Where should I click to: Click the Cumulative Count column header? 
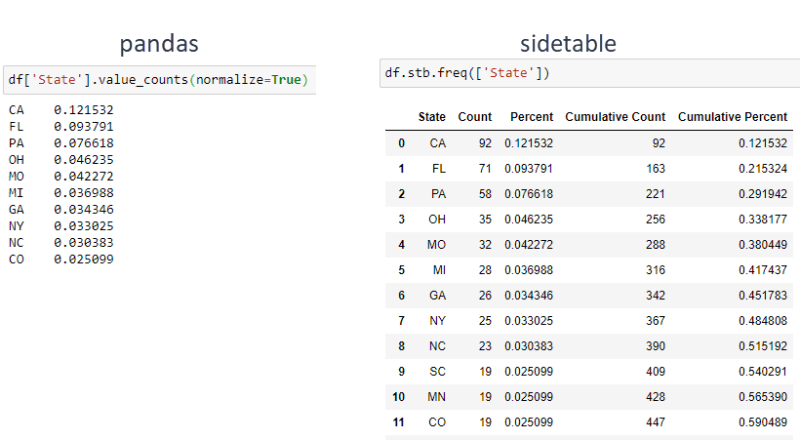coord(615,117)
